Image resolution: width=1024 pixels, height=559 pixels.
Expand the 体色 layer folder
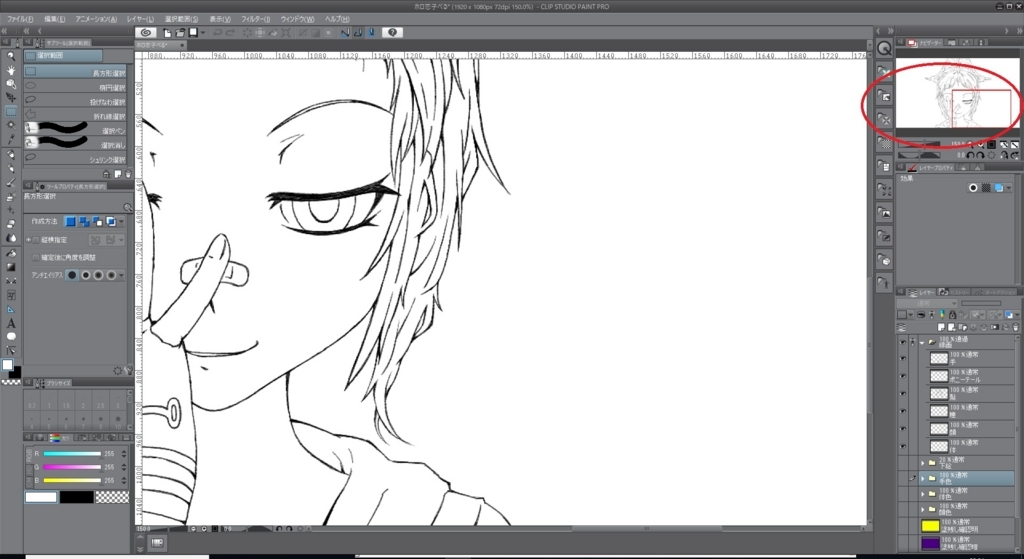pos(922,494)
